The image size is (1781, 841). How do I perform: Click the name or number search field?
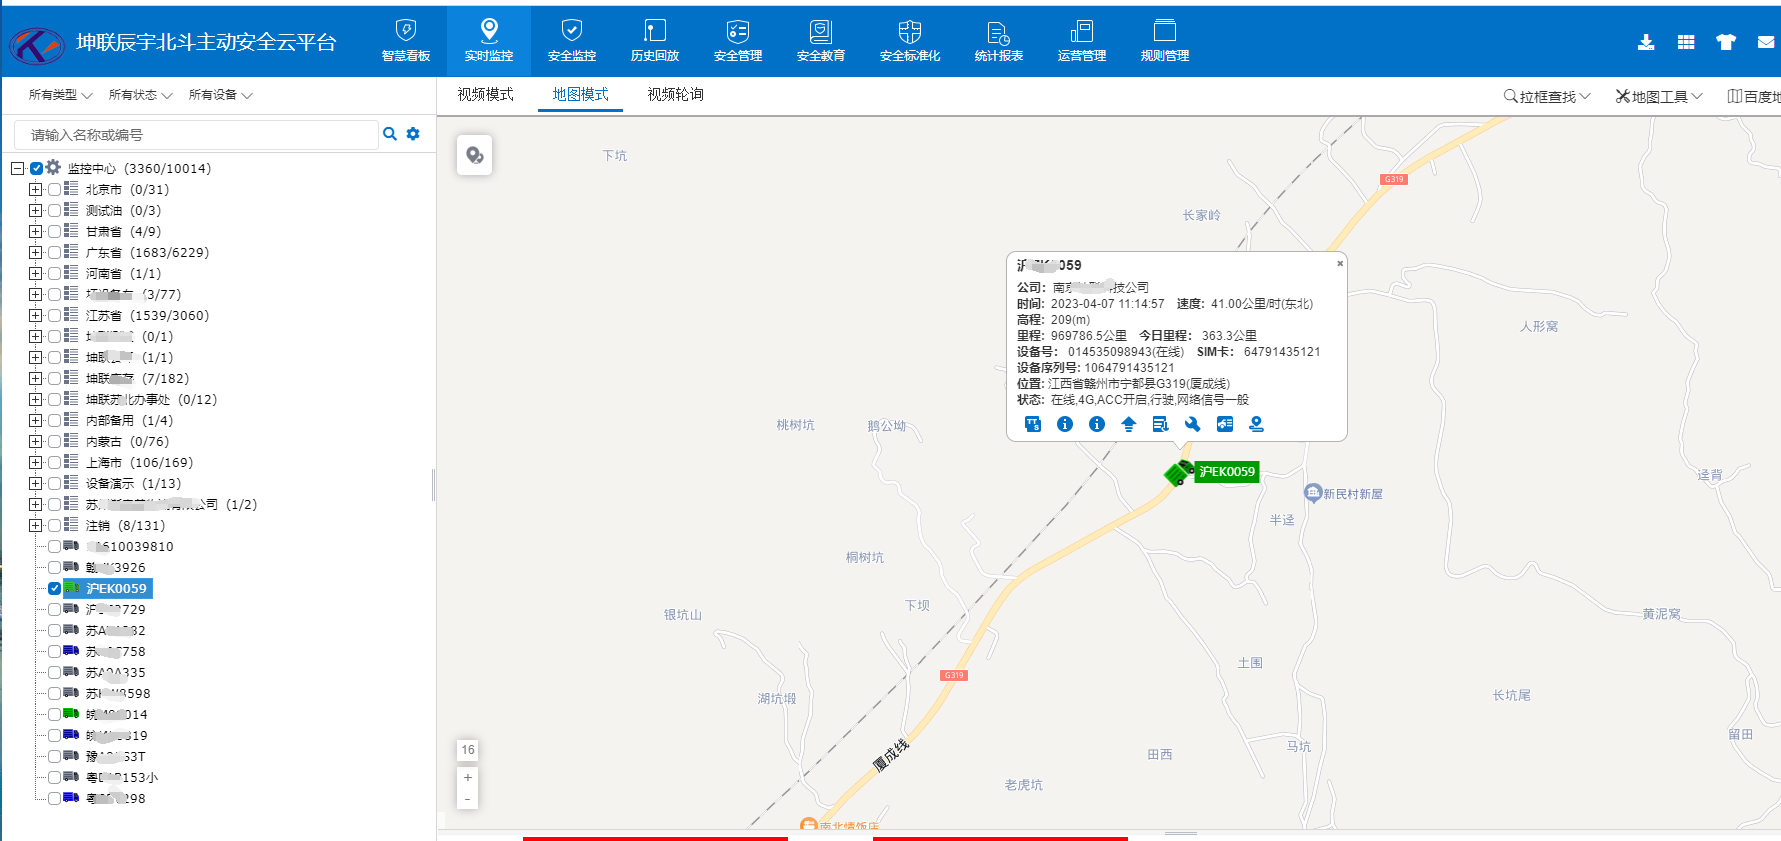[195, 135]
